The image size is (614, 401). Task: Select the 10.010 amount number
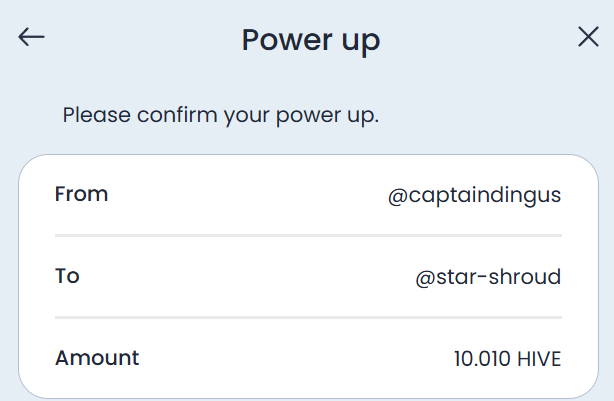click(x=482, y=359)
